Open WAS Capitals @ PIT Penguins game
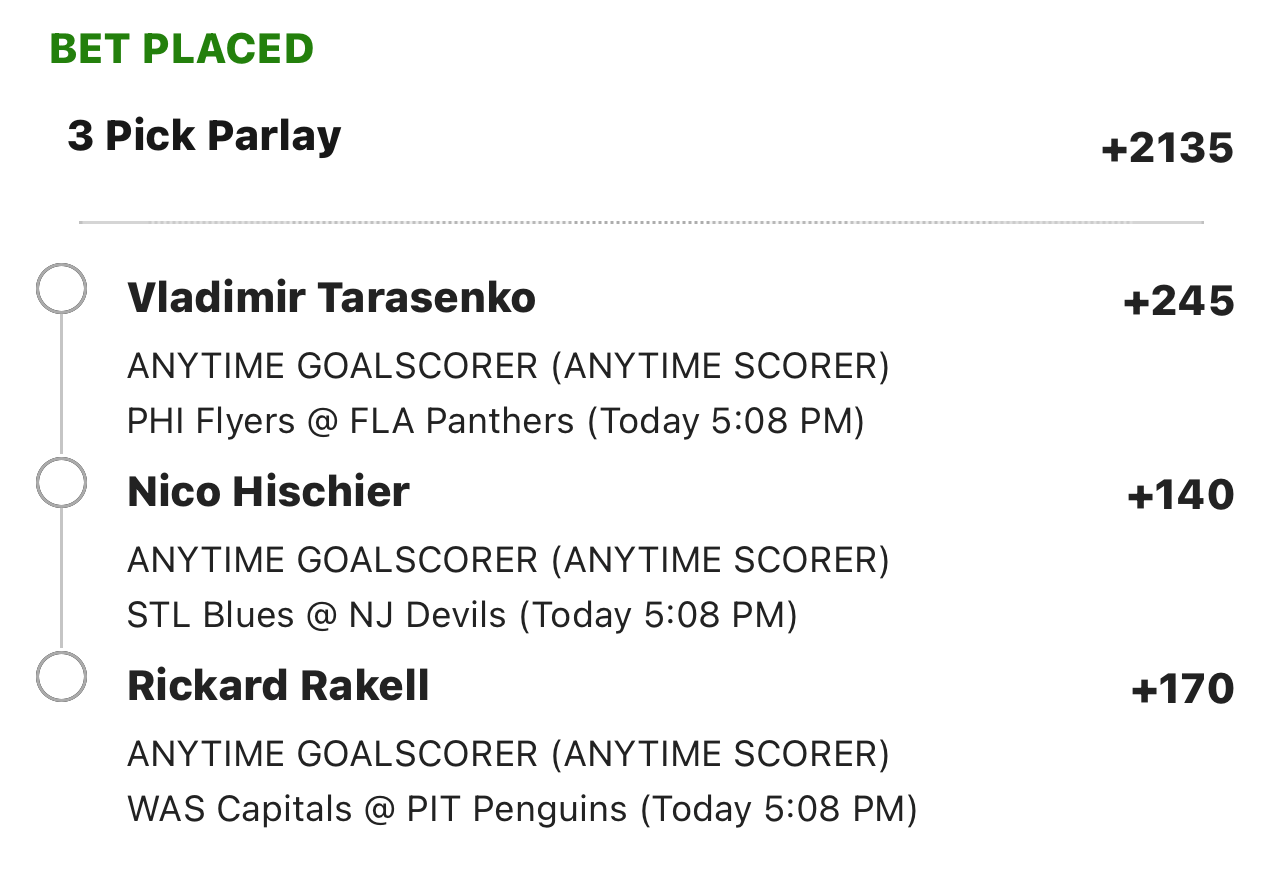The height and width of the screenshot is (872, 1284). click(522, 809)
